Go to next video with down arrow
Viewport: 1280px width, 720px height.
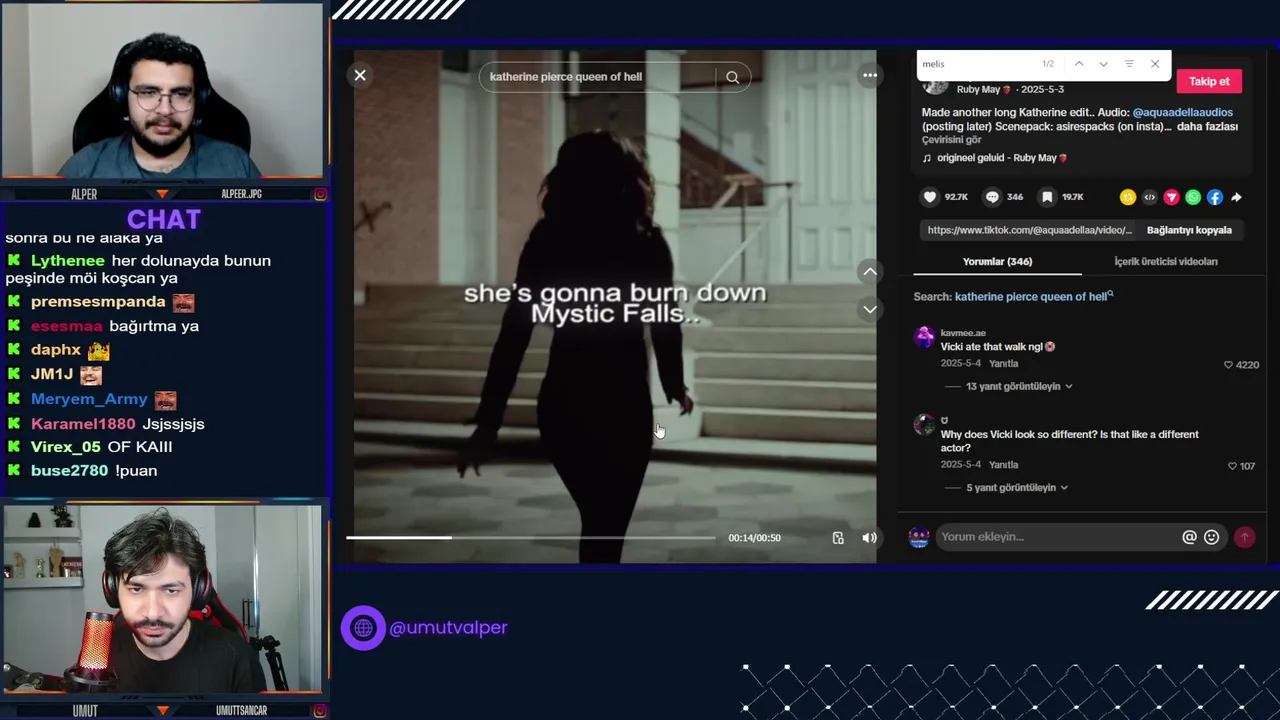click(x=870, y=309)
